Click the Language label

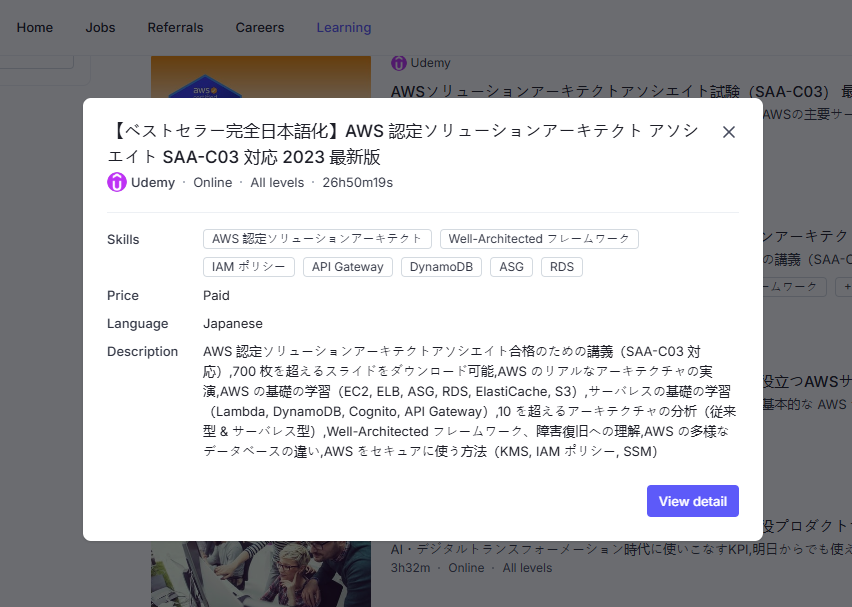(x=137, y=324)
